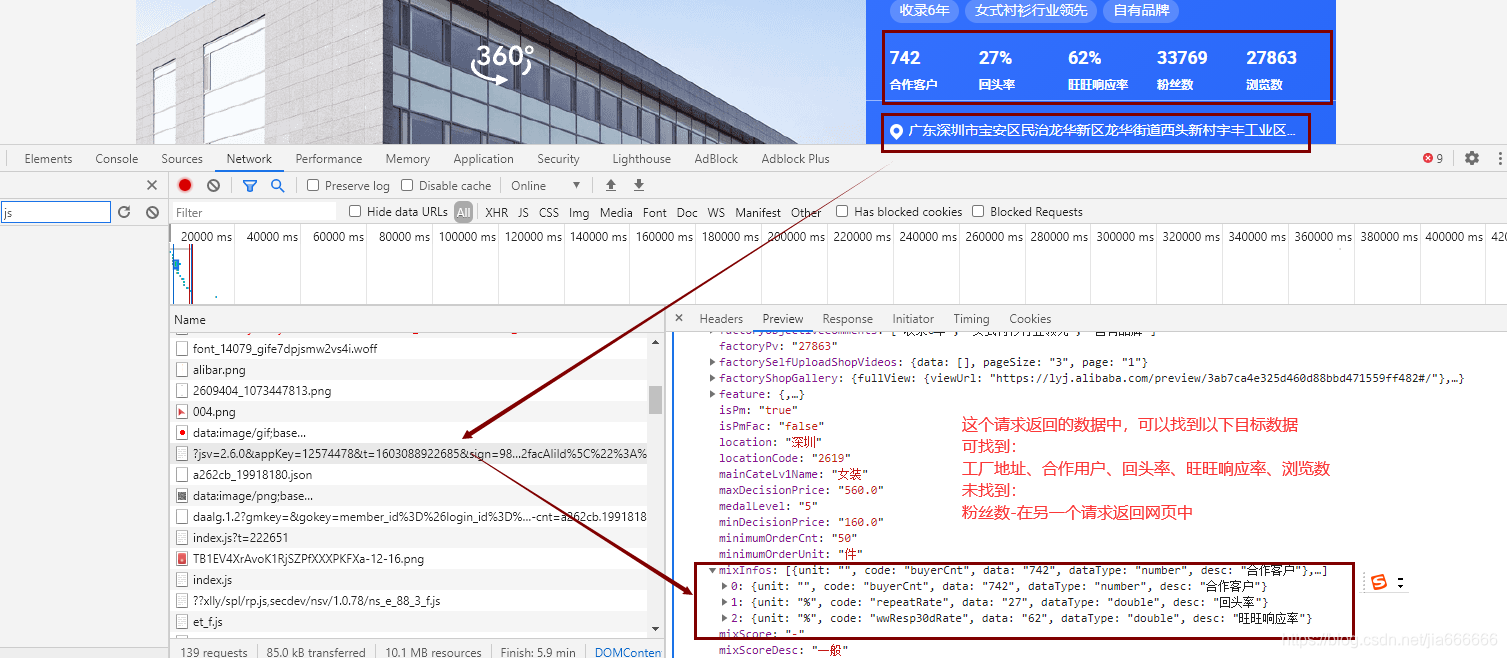Tick the checkbox beside alibar.png

pos(182,370)
